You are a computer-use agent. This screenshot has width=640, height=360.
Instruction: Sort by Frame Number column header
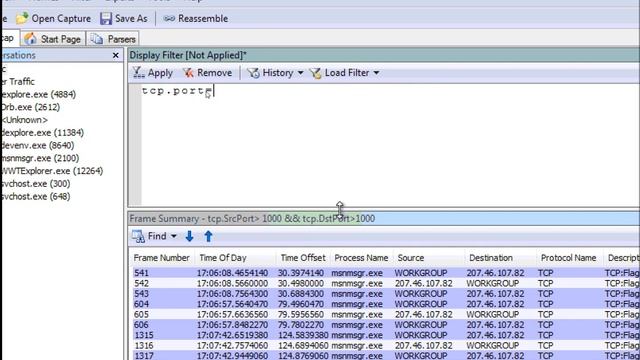pos(161,258)
